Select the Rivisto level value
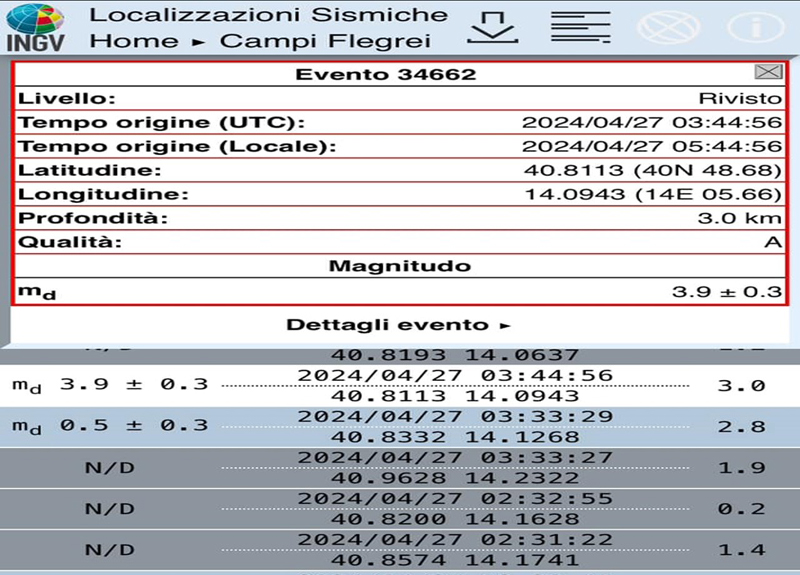Viewport: 800px width, 575px height. click(740, 98)
